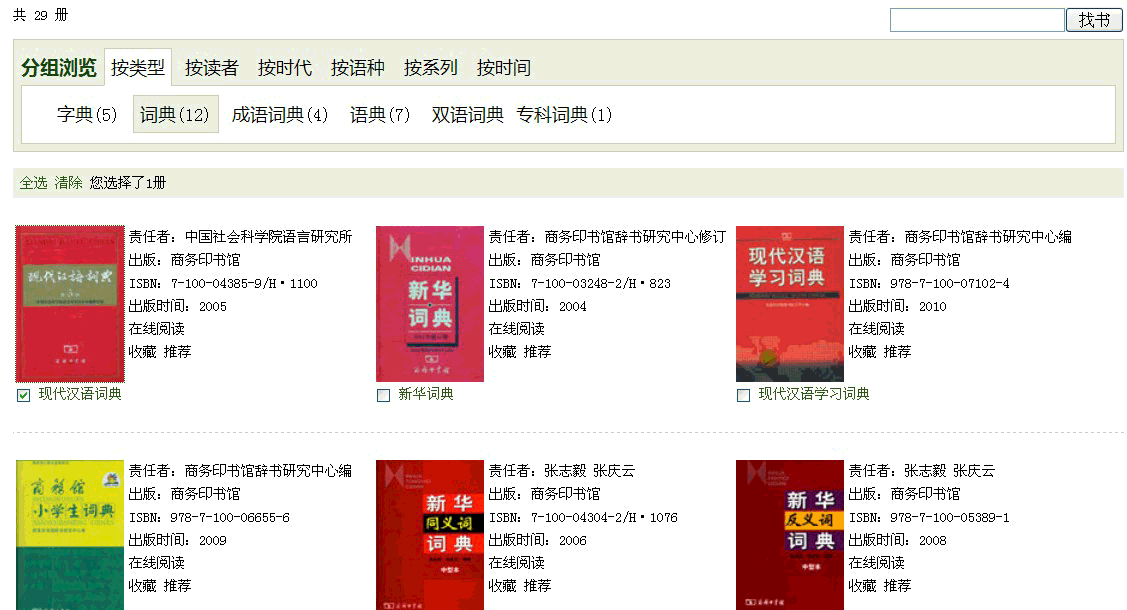
Task: Focus the book search input field
Action: pyautogui.click(x=977, y=20)
